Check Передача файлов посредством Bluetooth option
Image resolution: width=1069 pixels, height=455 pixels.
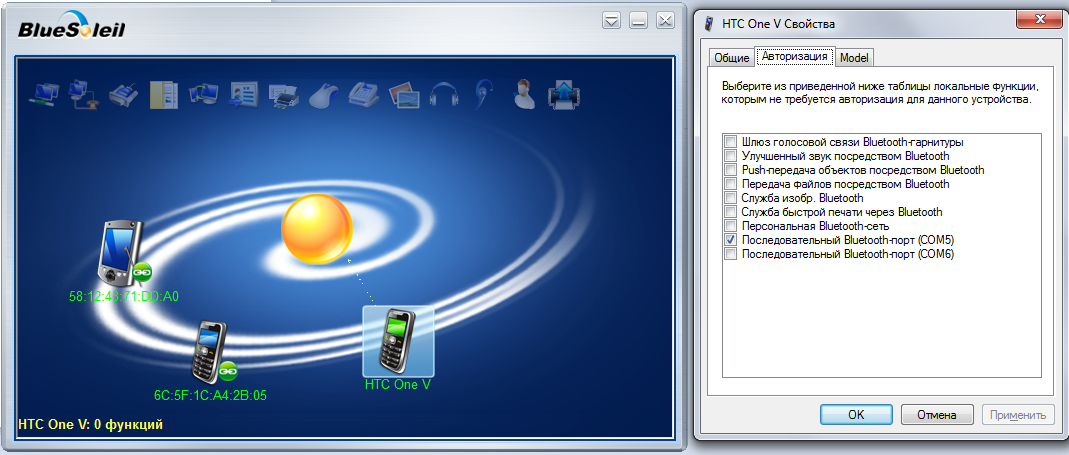(x=730, y=184)
